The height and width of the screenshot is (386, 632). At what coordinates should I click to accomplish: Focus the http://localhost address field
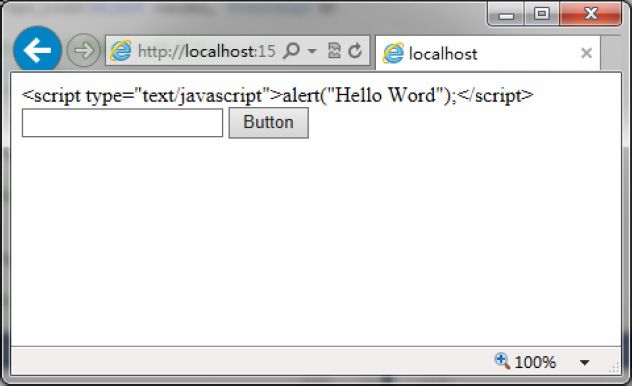point(207,51)
